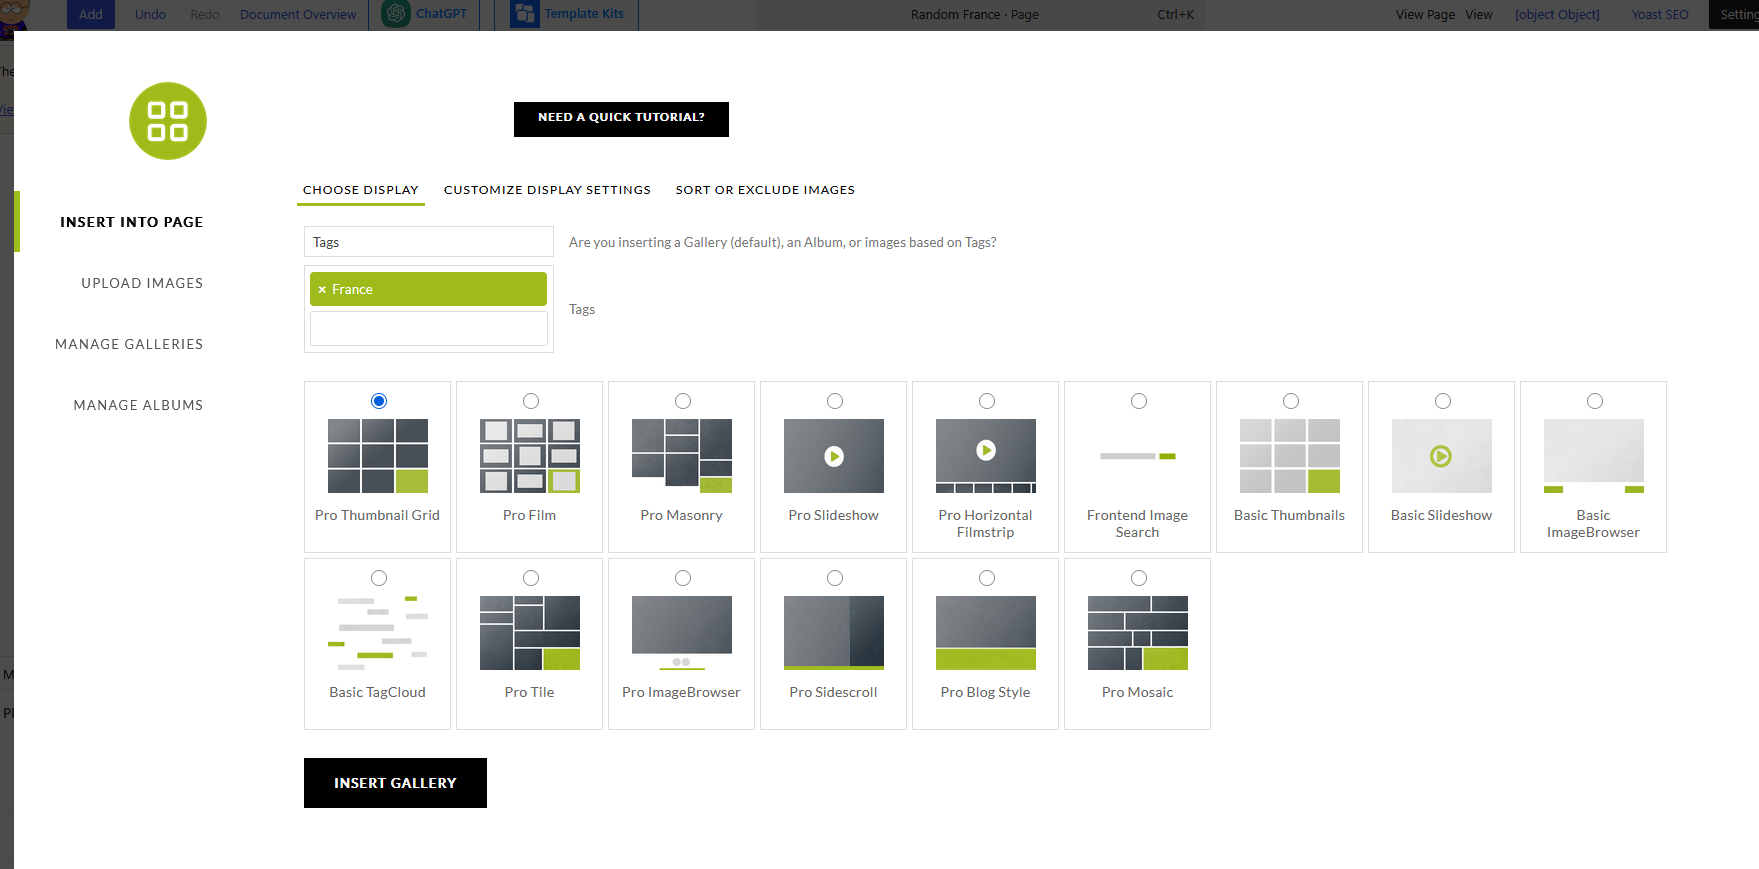This screenshot has width=1759, height=869.
Task: Click the Pro Mosaic label text
Action: coord(1138,692)
